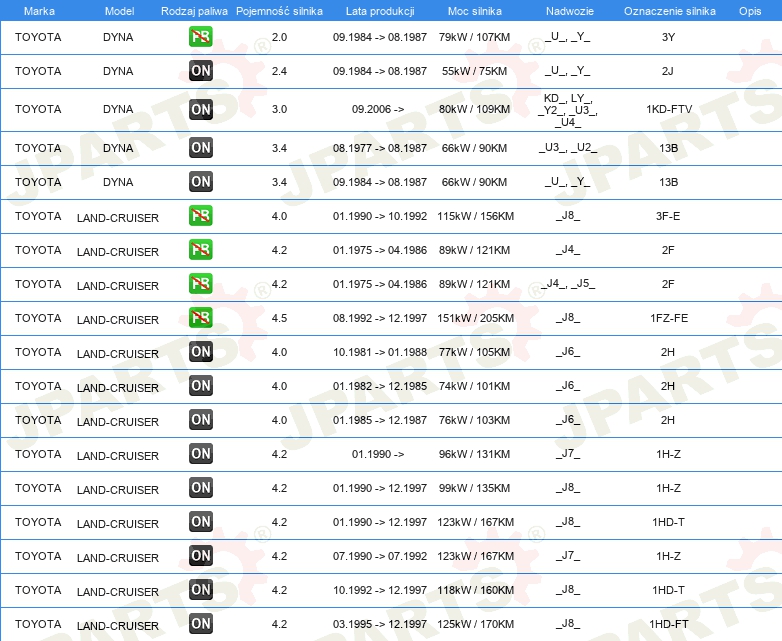
Task: Click the power value 55kW / 75KM
Action: click(x=474, y=71)
